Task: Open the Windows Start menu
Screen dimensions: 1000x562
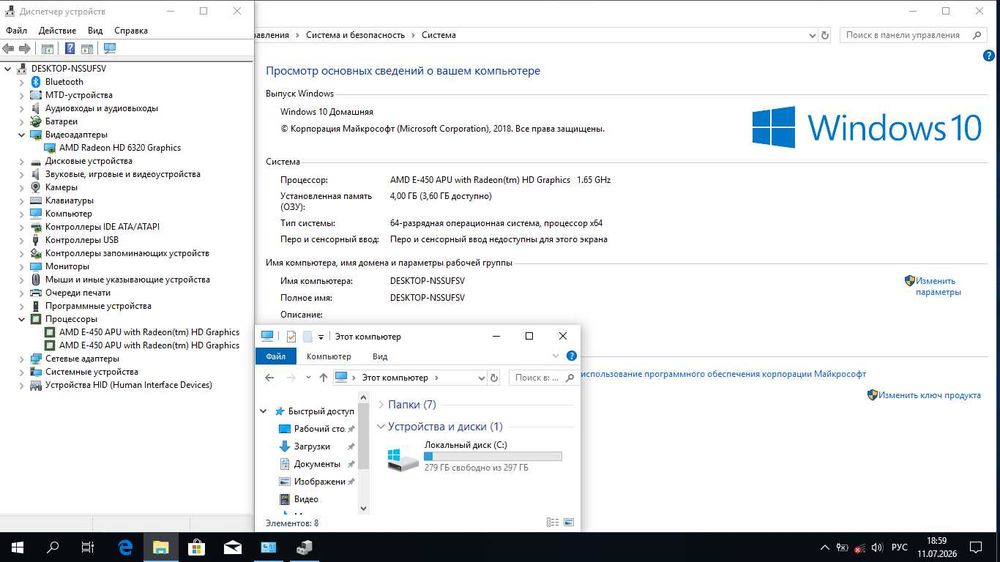Action: (17, 547)
